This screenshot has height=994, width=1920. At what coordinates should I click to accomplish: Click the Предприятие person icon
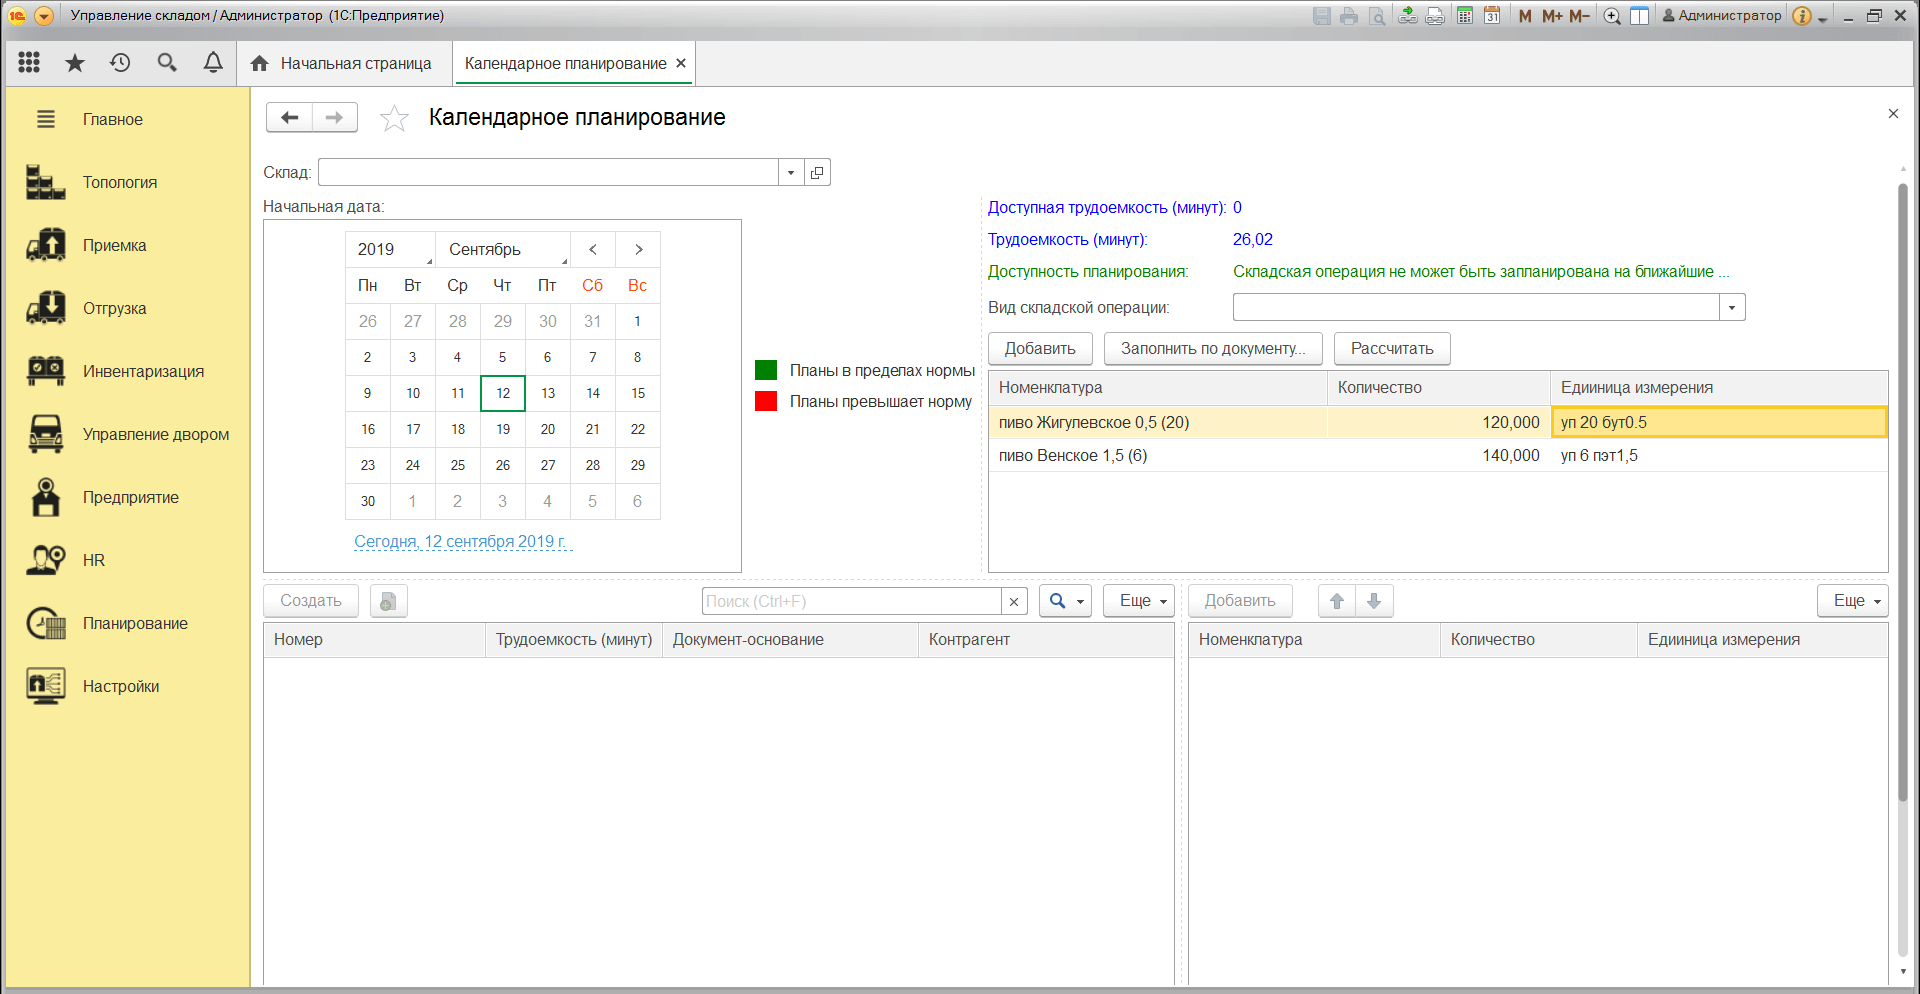pos(46,497)
